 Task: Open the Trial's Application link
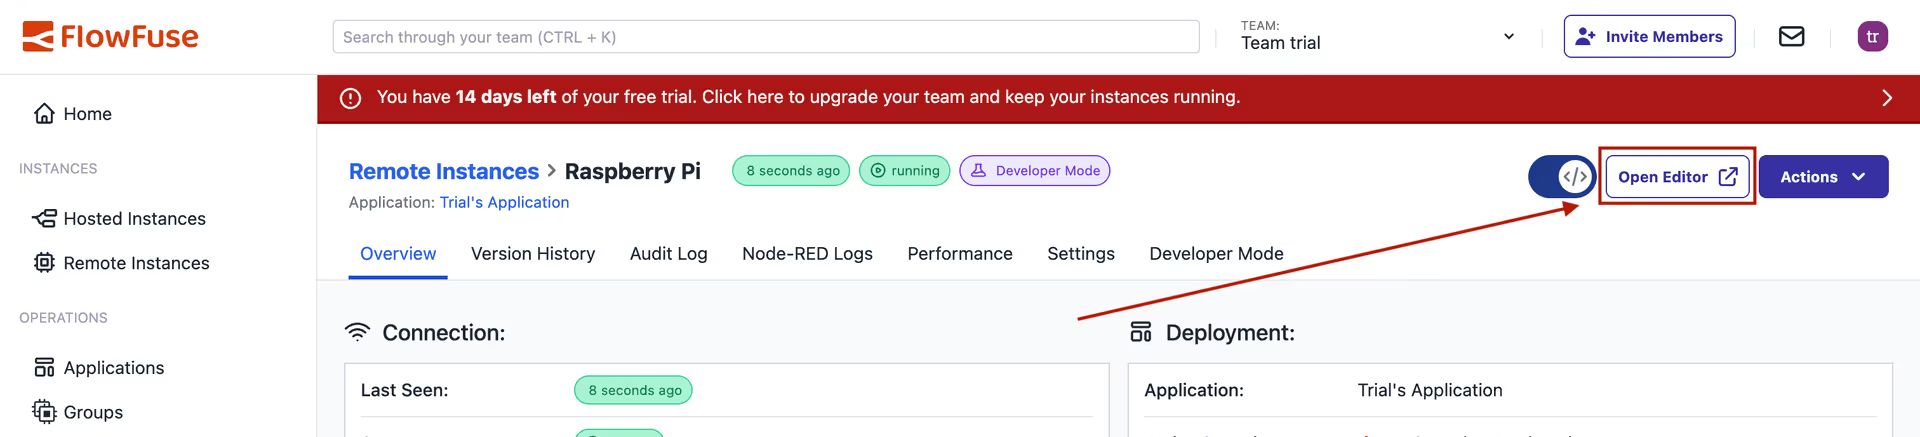pos(504,203)
